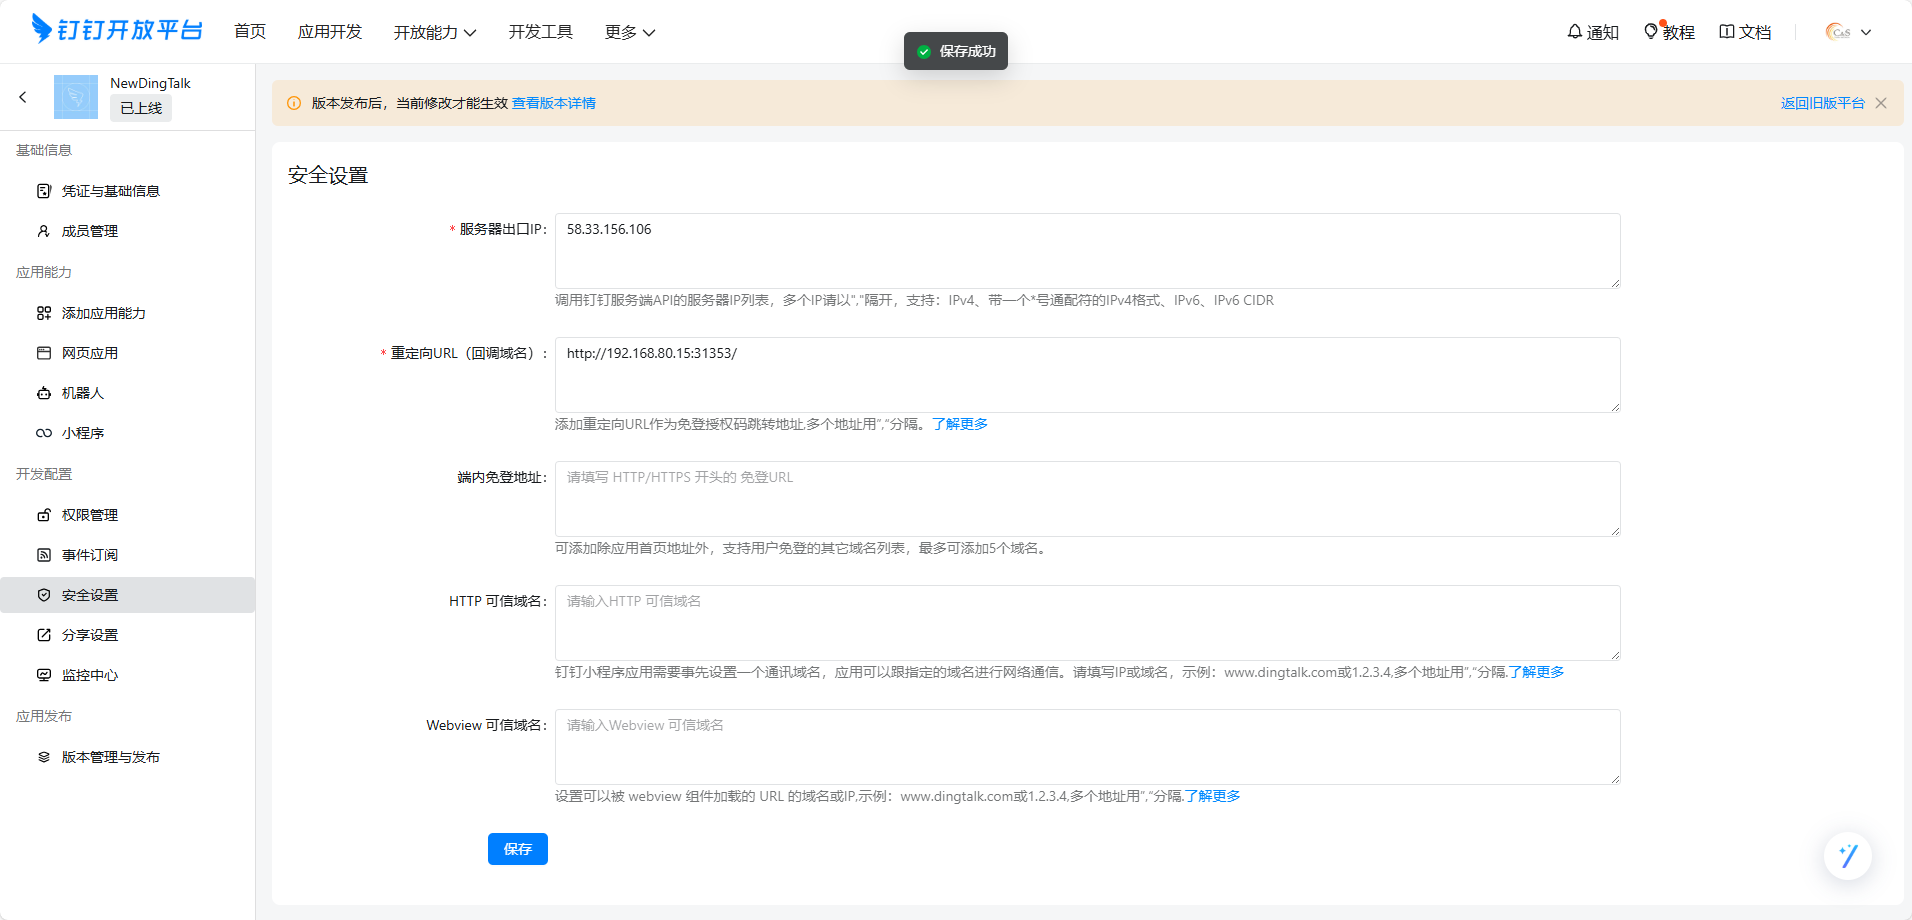
Task: Open 开发工具 in the top navigation
Action: [540, 32]
